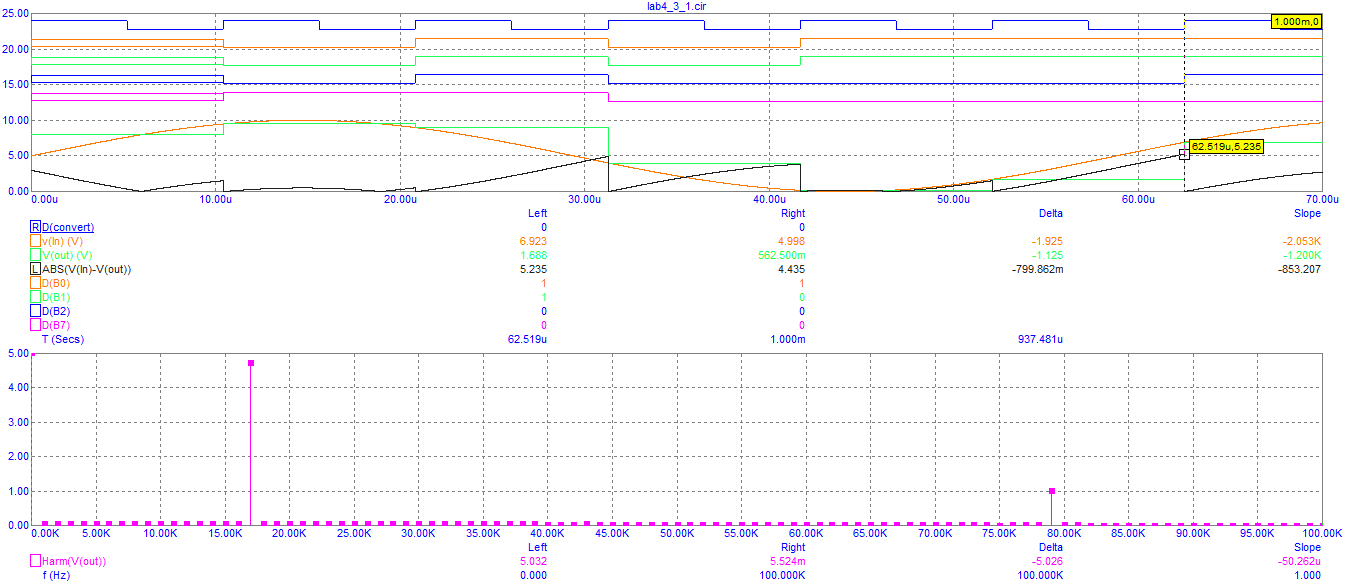Click the harmonic peak marker near 79K
1346x587 pixels.
(1052, 491)
